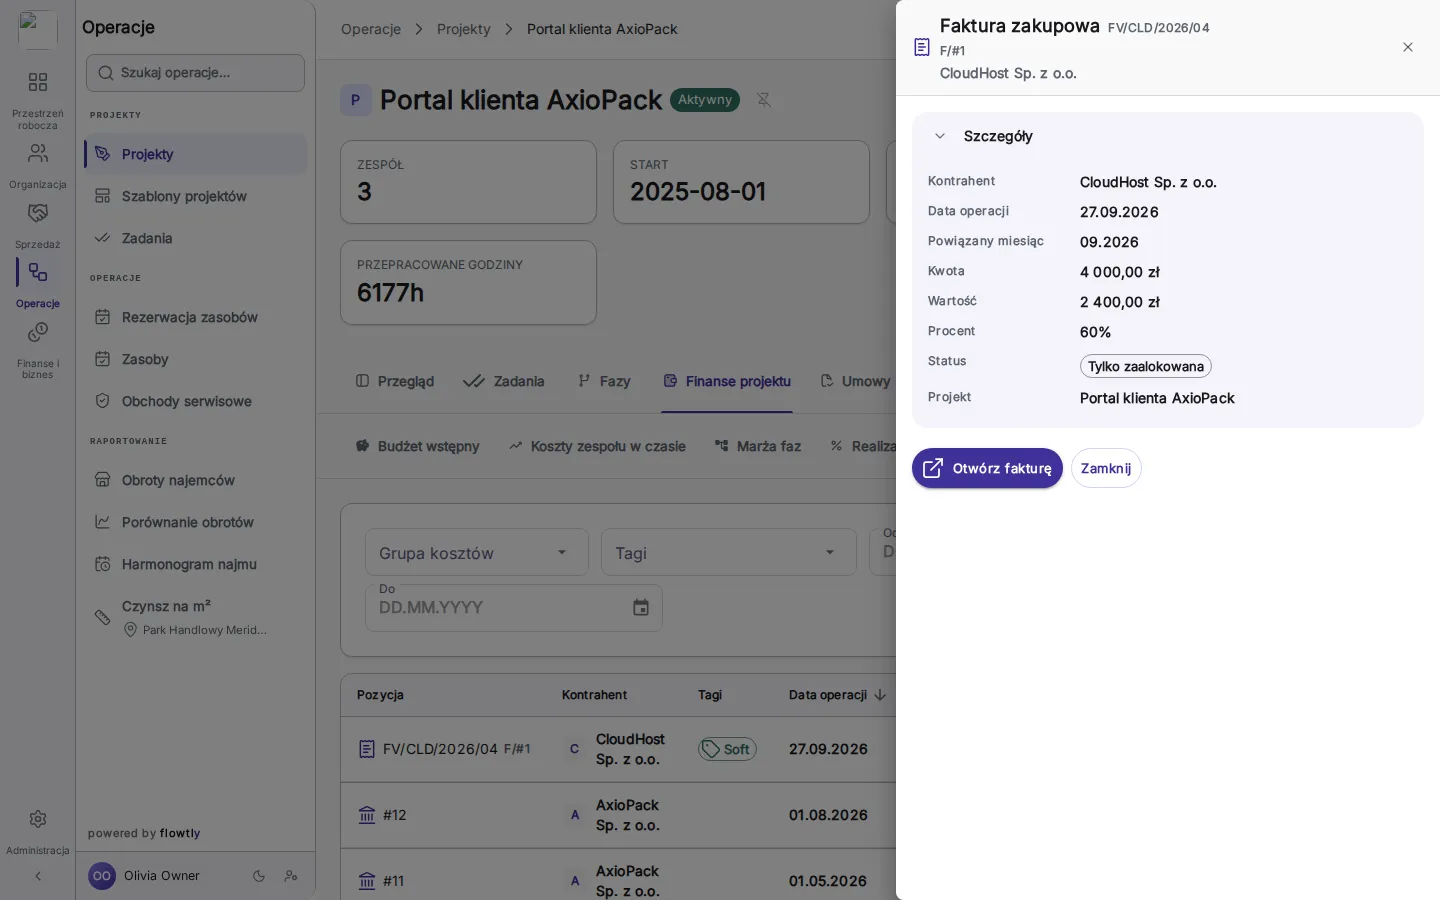Click the Zamknij button
Screen dimensions: 1440x900
tap(1106, 468)
